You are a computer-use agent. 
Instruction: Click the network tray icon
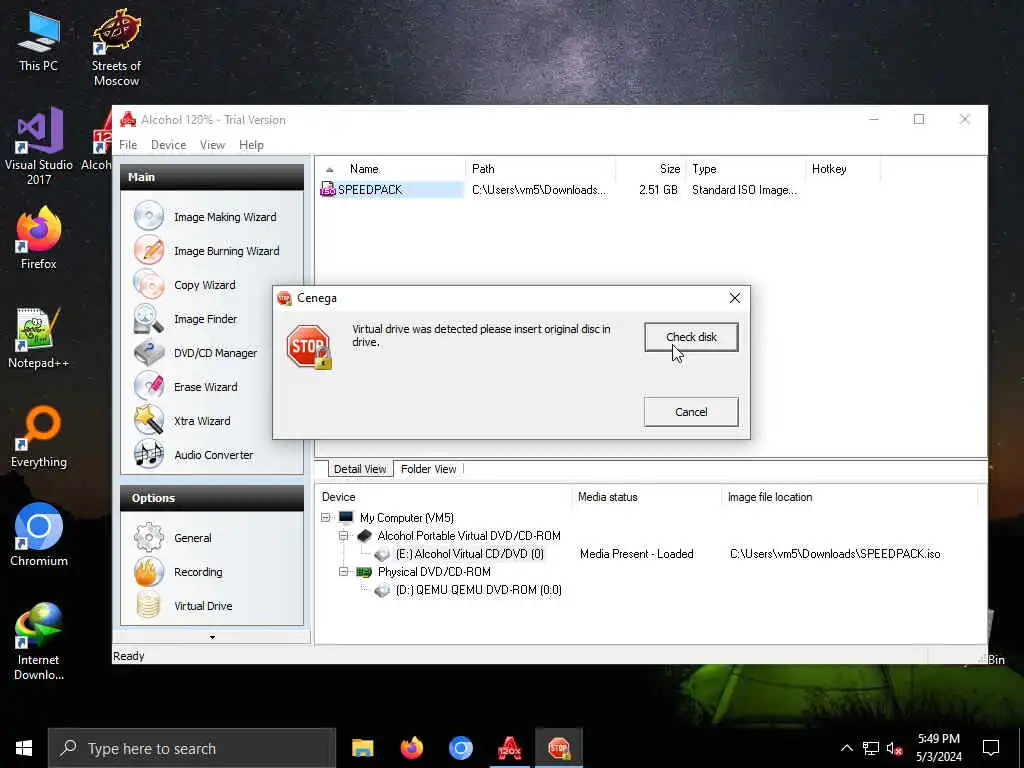[871, 748]
